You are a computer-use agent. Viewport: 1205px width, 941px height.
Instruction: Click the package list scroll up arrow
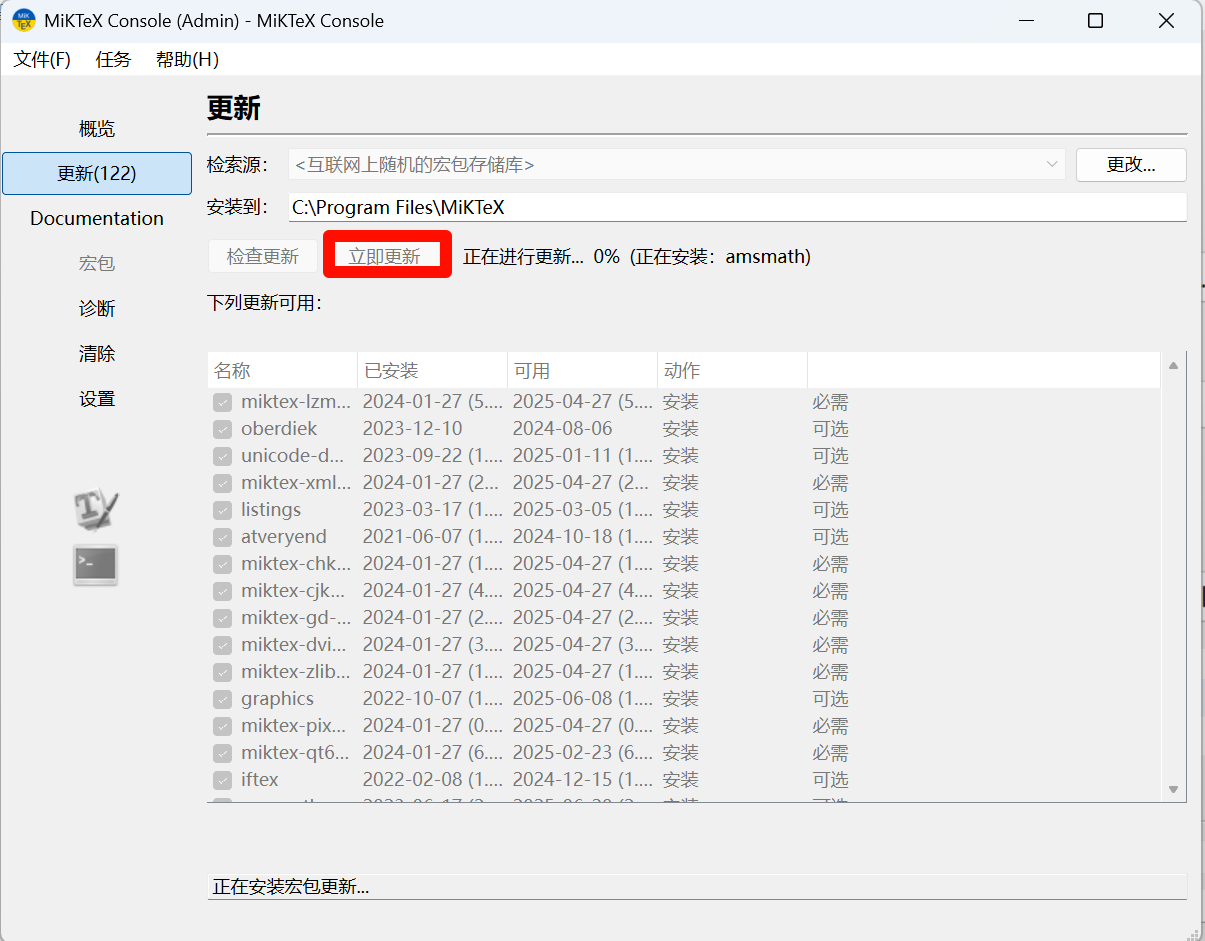(1174, 366)
